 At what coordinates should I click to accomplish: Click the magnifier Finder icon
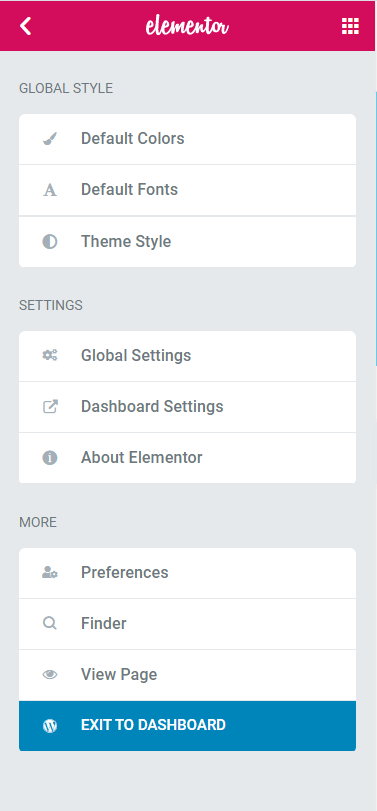[x=50, y=623]
